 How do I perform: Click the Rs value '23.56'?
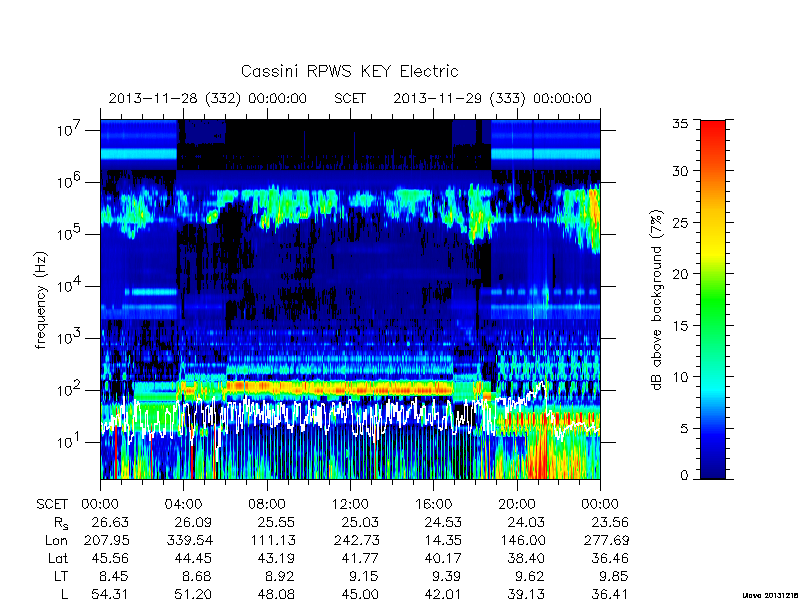pyautogui.click(x=610, y=522)
